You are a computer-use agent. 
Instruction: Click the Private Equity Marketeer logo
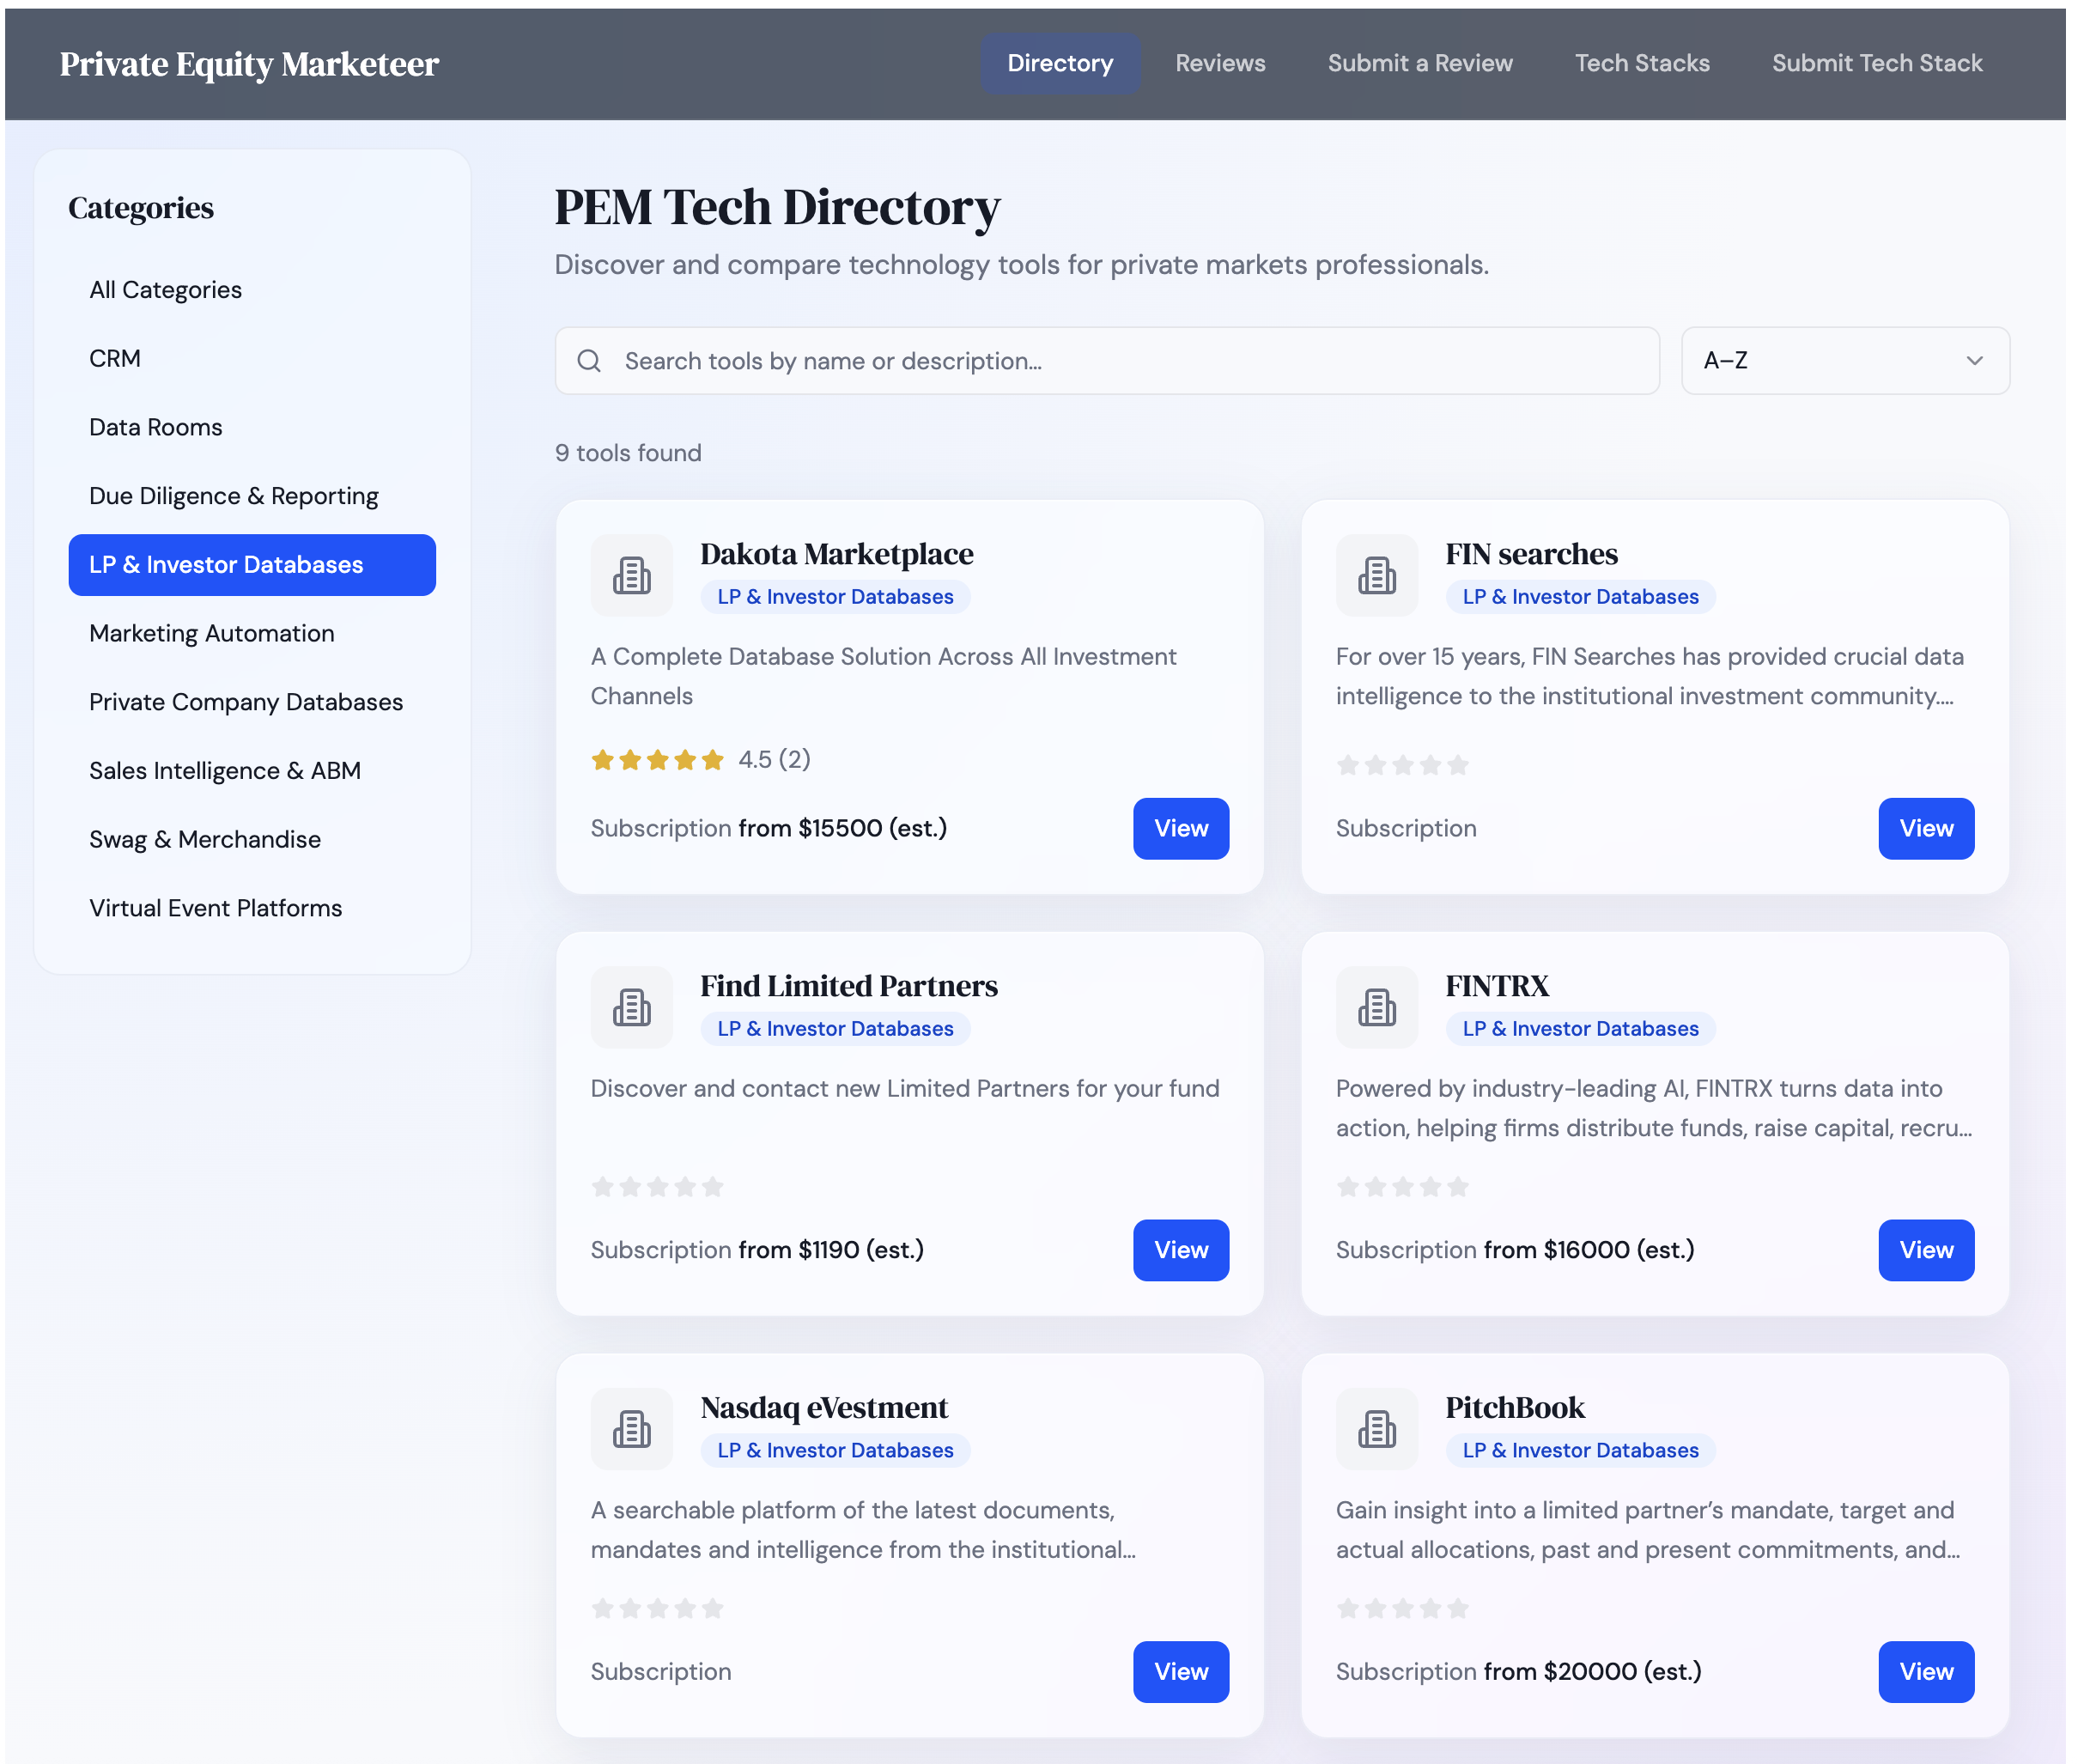(x=249, y=64)
